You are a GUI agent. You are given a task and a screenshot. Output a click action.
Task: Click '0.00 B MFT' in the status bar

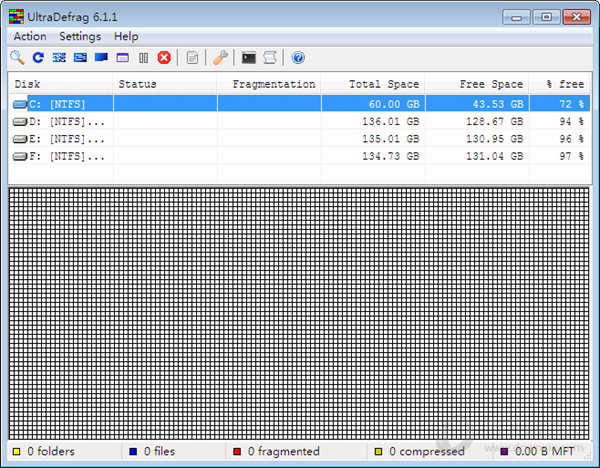tap(545, 452)
